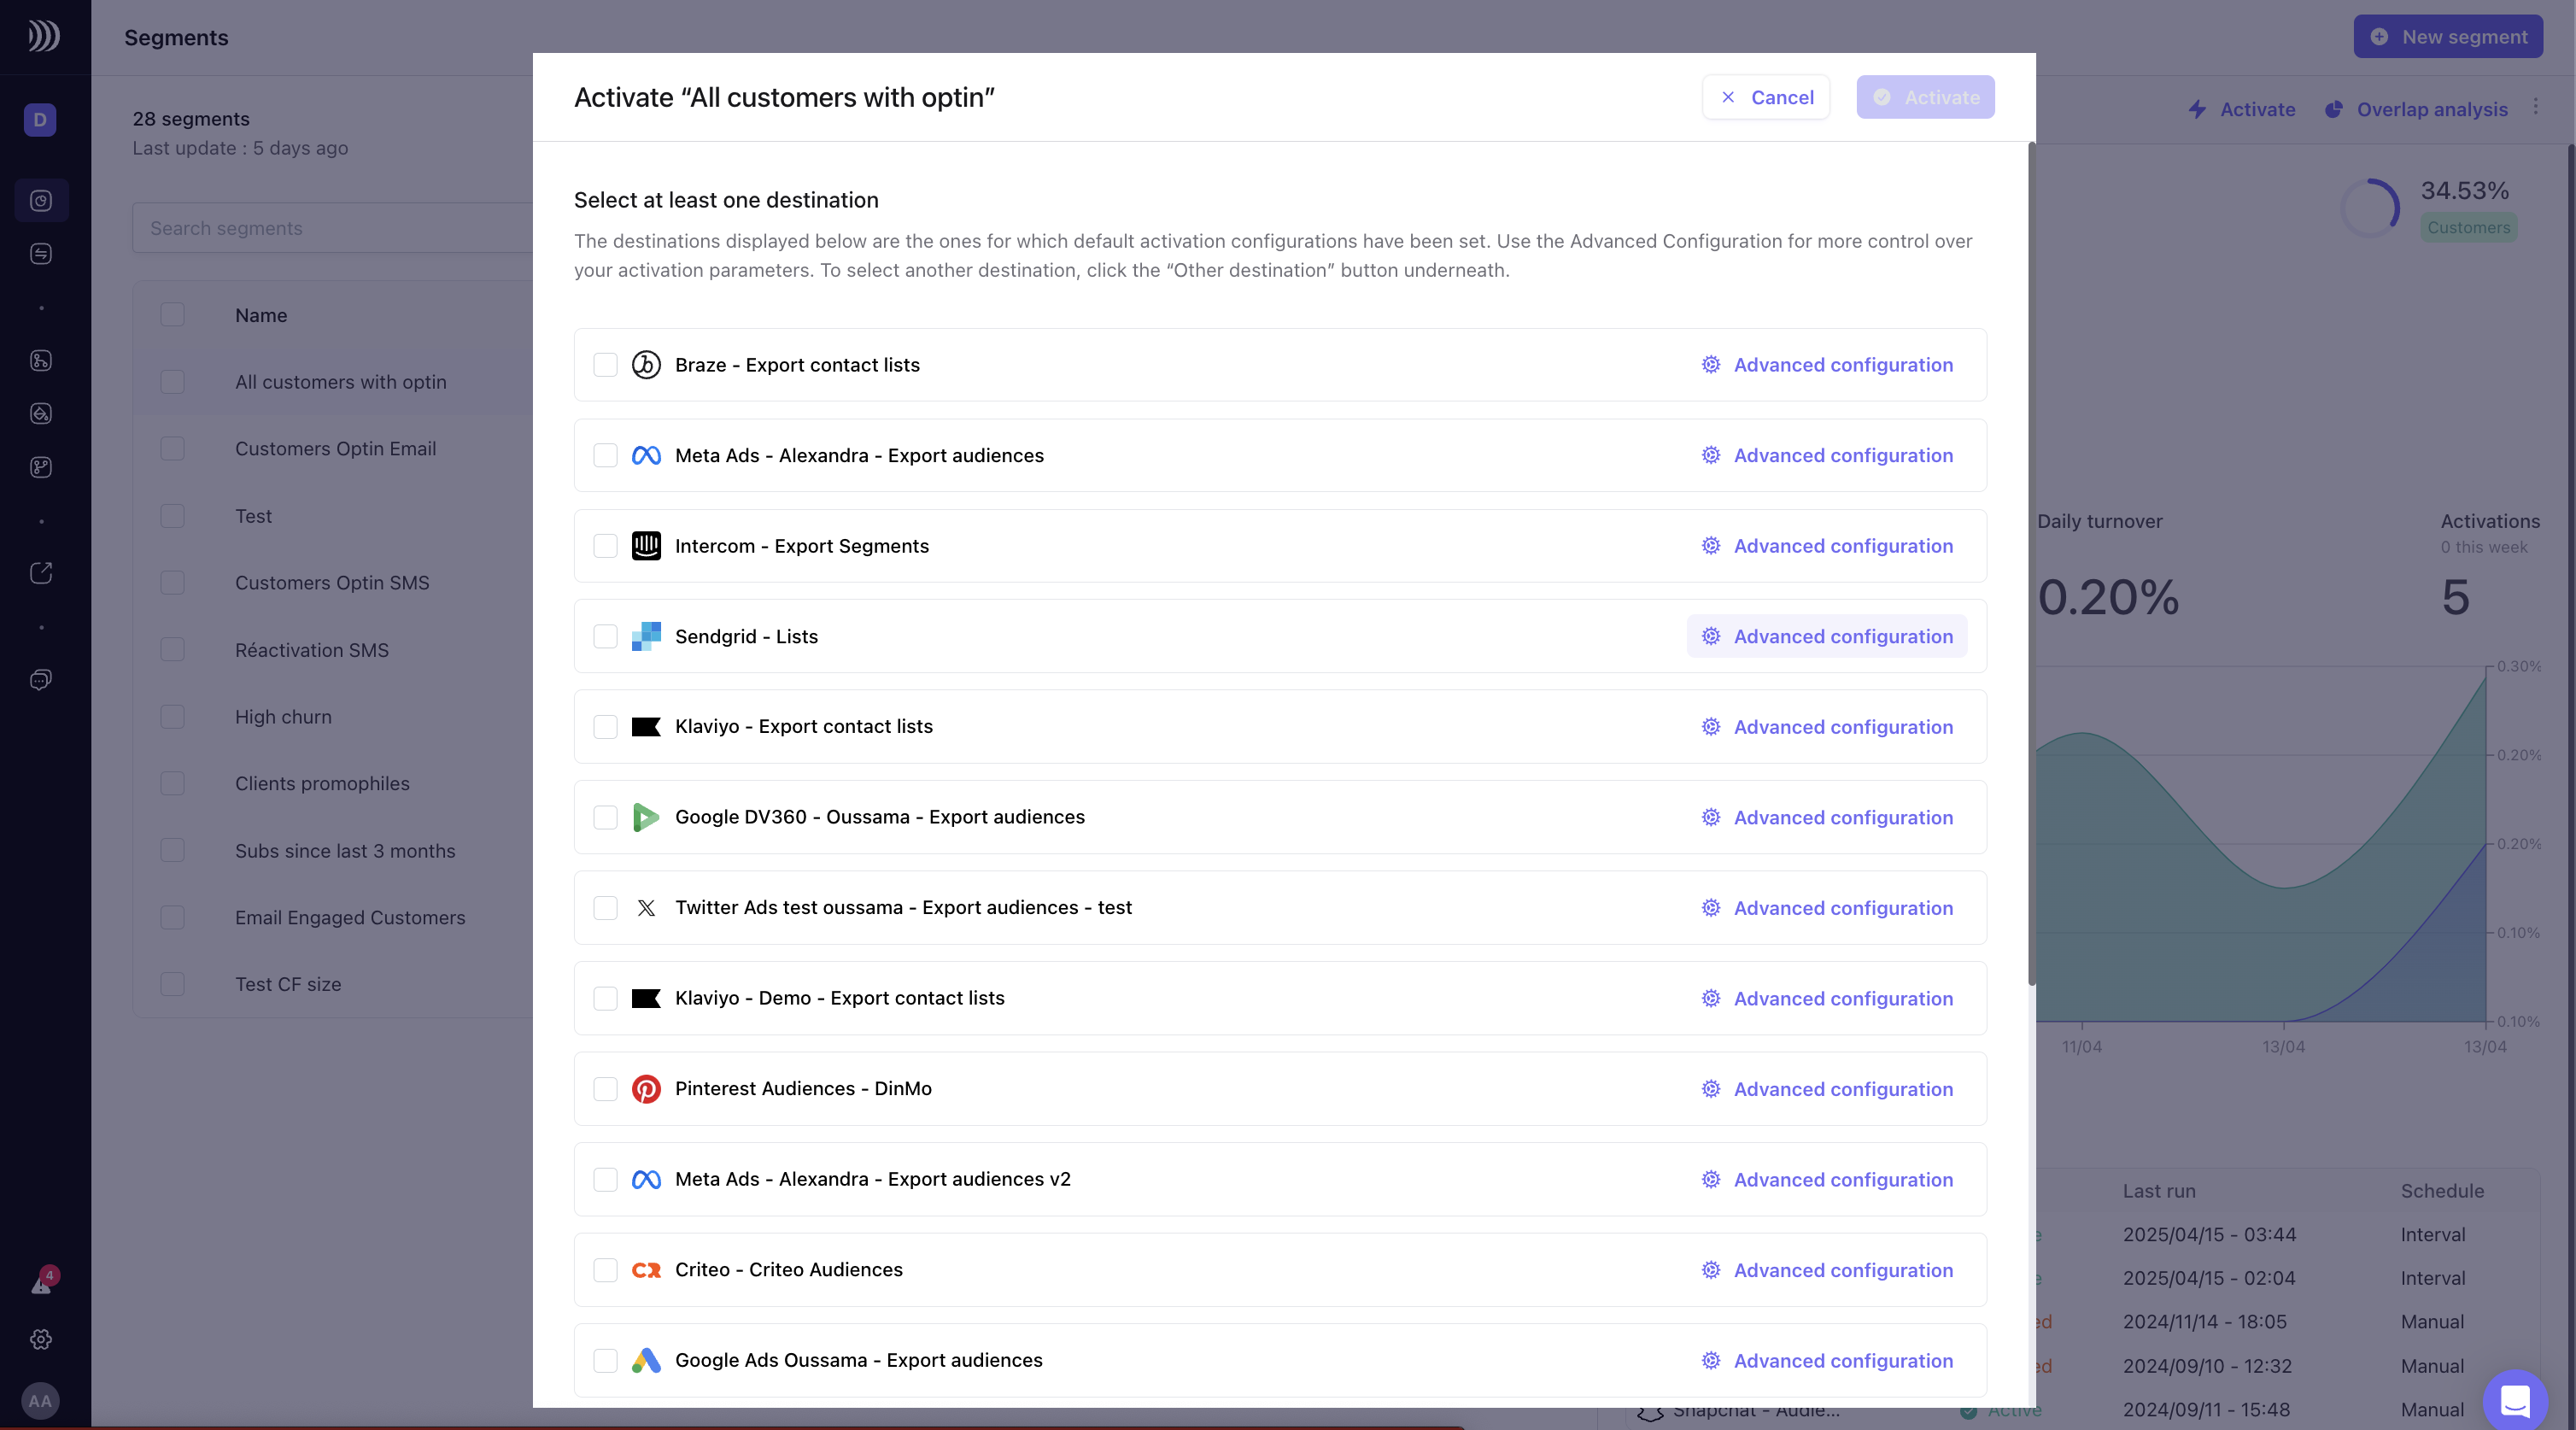Click the Google DV360 play icon
This screenshot has width=2576, height=1430.
pyautogui.click(x=646, y=817)
